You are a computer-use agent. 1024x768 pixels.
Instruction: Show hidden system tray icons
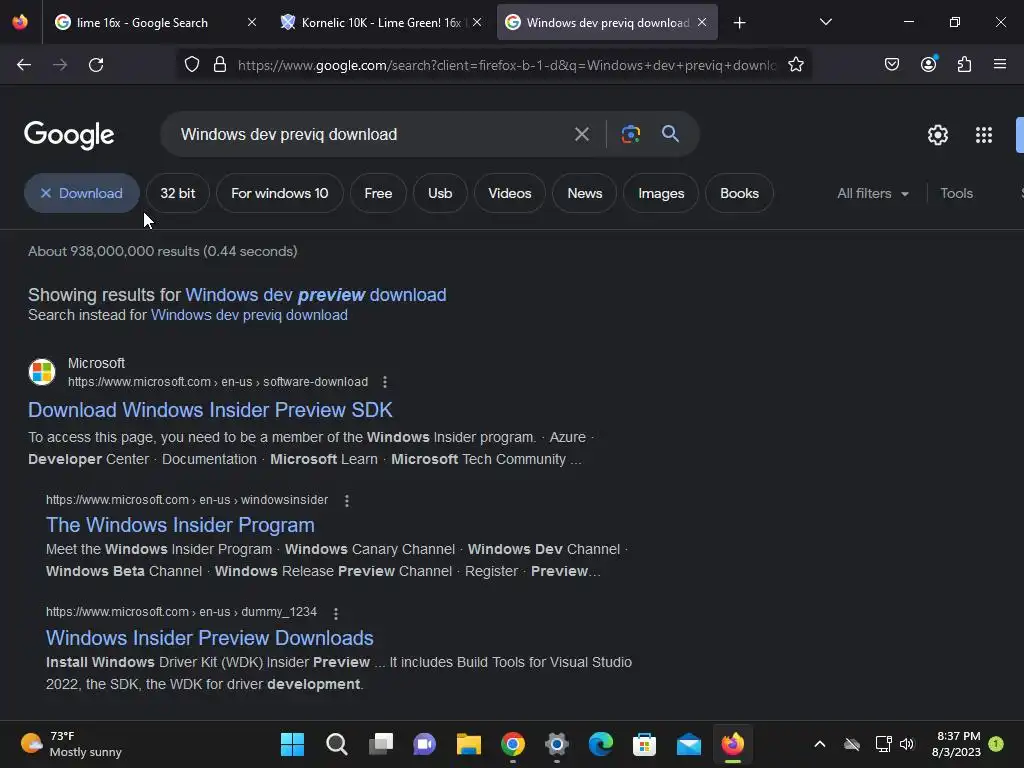[x=820, y=744]
